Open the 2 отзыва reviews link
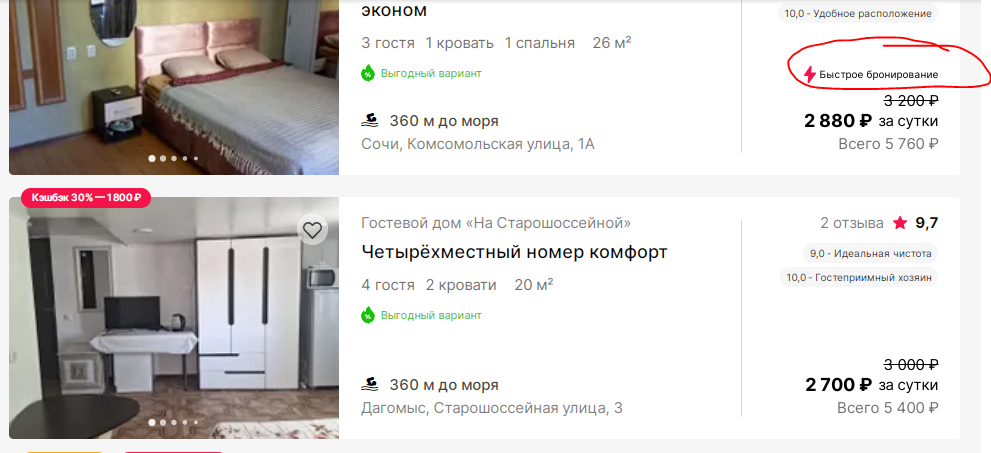Image resolution: width=991 pixels, height=453 pixels. coord(852,223)
